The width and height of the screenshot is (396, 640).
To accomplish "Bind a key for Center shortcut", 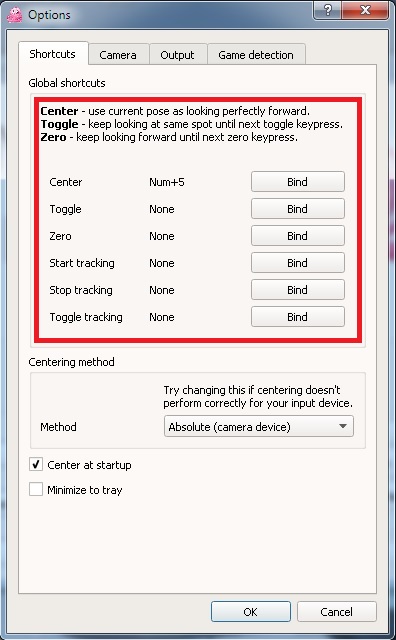I will 298,182.
